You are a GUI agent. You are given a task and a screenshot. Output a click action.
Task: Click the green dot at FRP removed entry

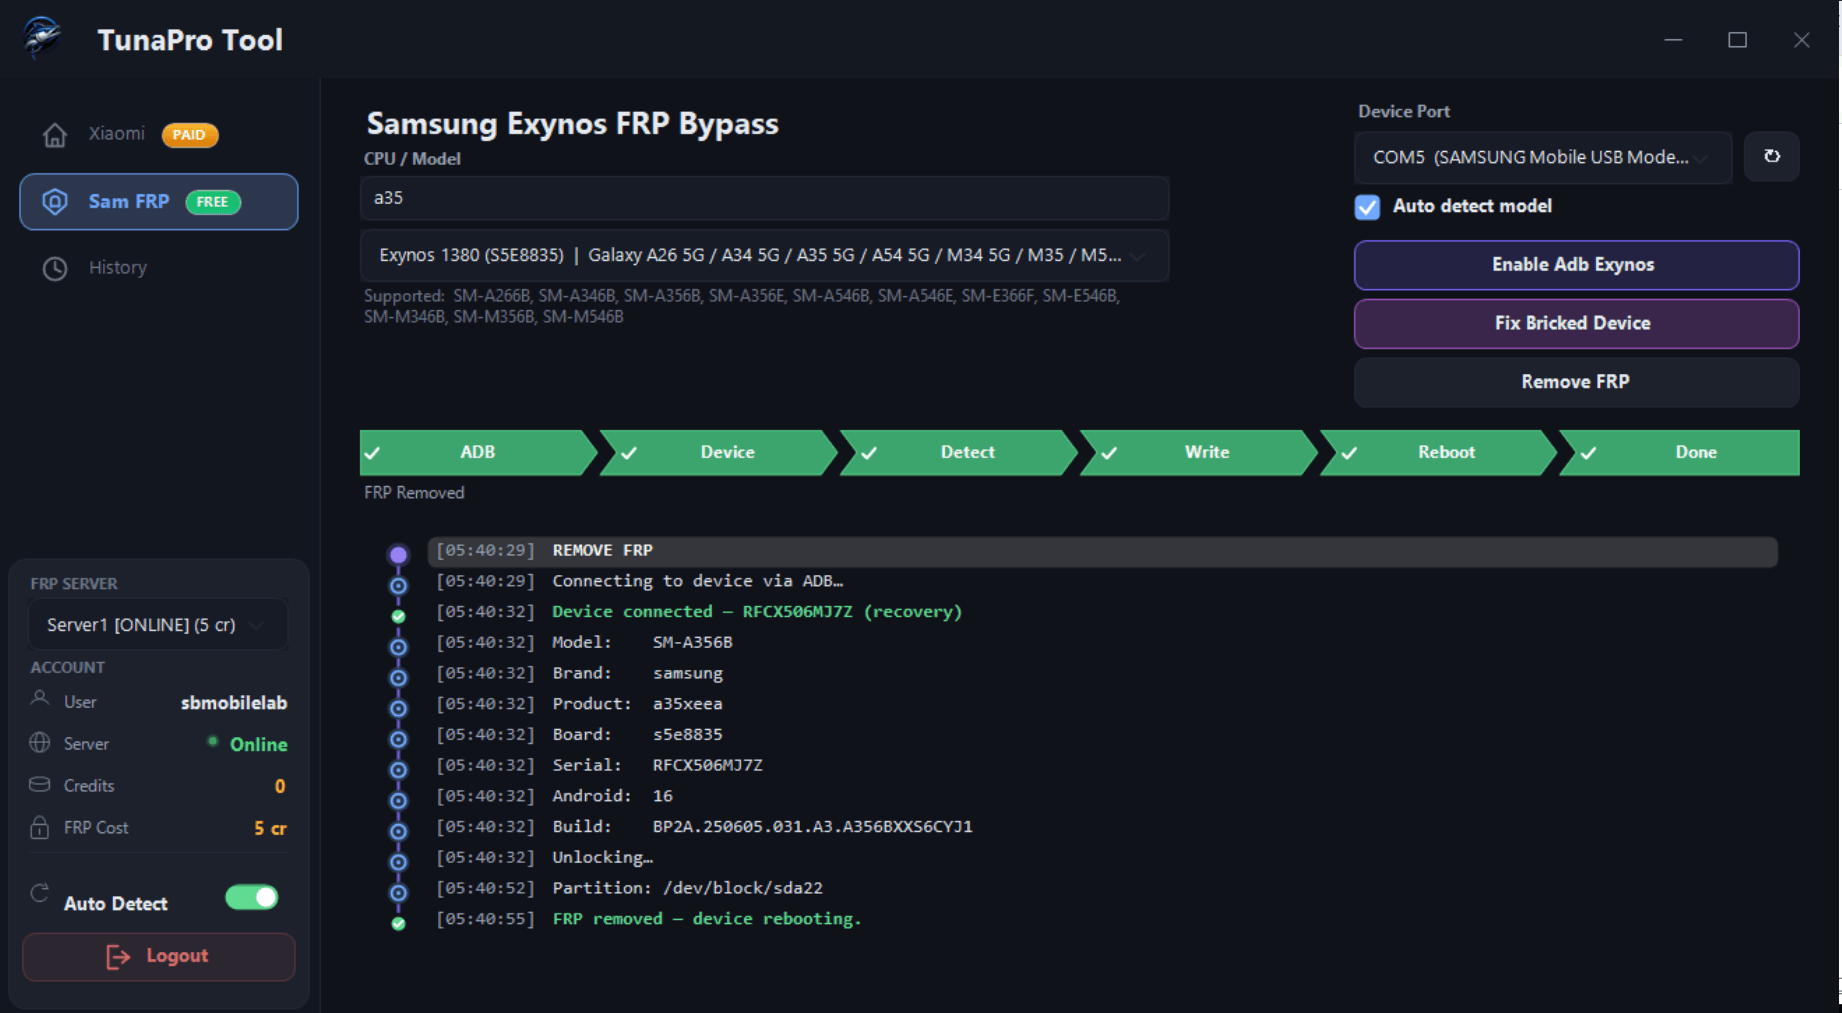point(398,923)
